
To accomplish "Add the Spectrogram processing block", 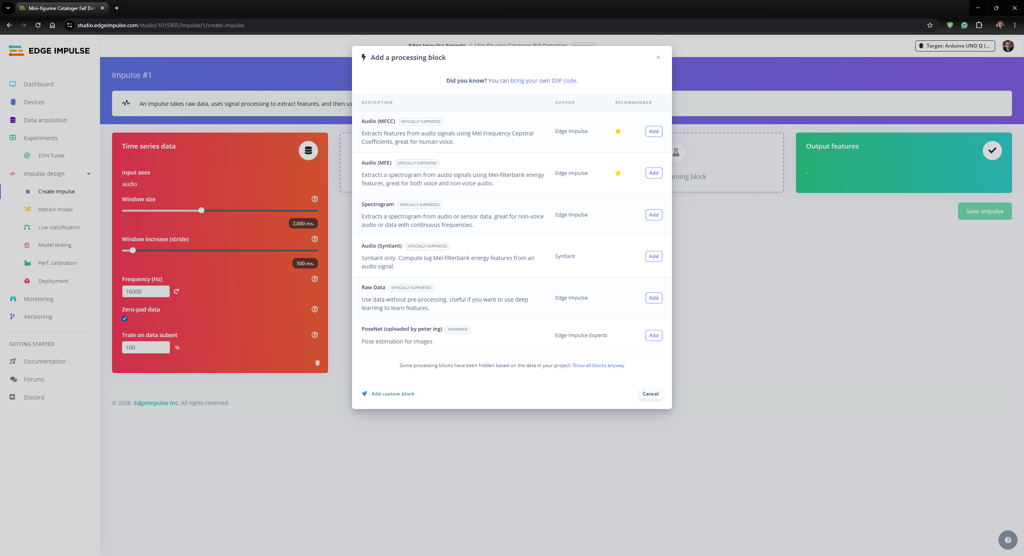I will tap(653, 215).
